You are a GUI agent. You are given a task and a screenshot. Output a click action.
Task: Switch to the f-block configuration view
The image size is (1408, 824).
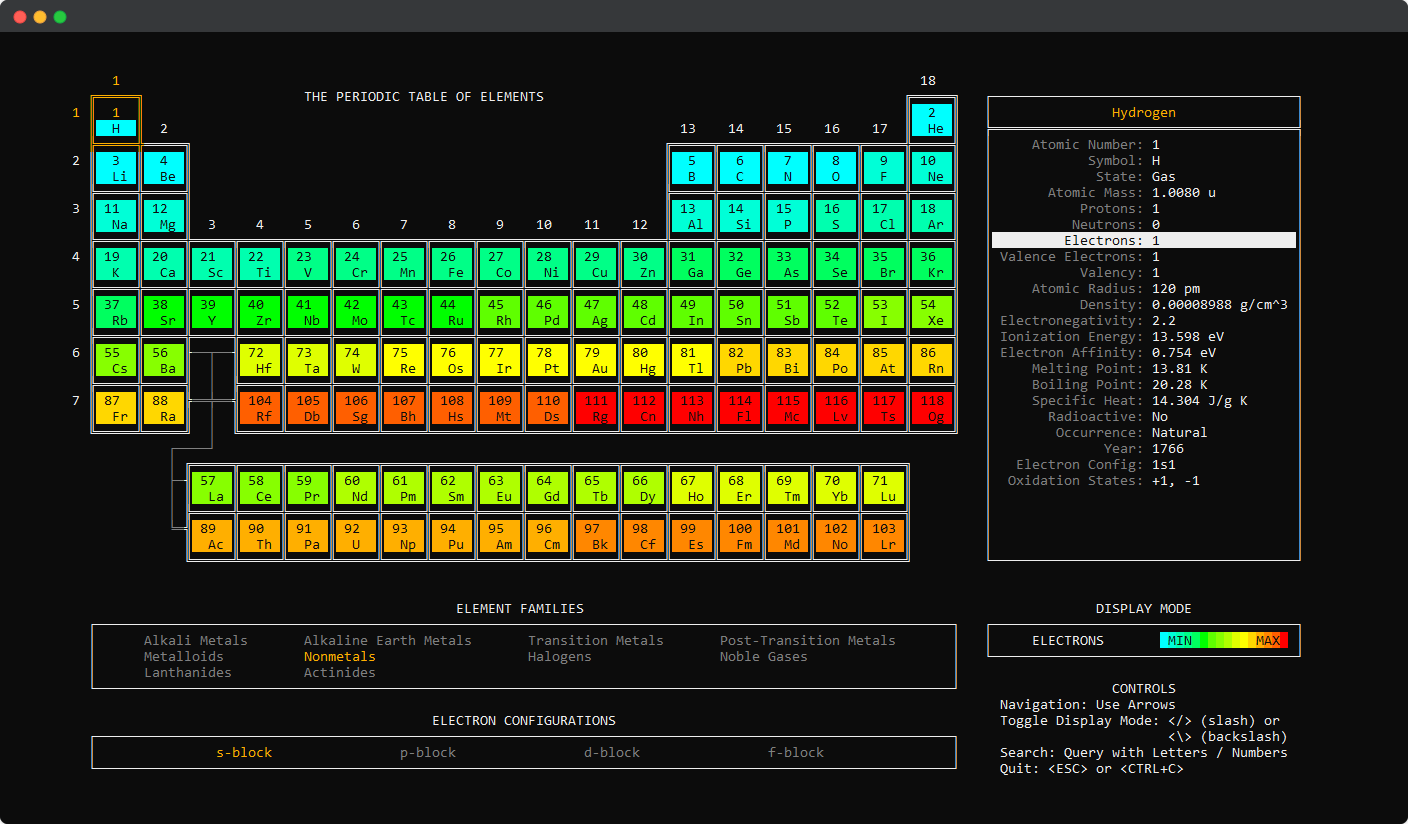(x=796, y=752)
